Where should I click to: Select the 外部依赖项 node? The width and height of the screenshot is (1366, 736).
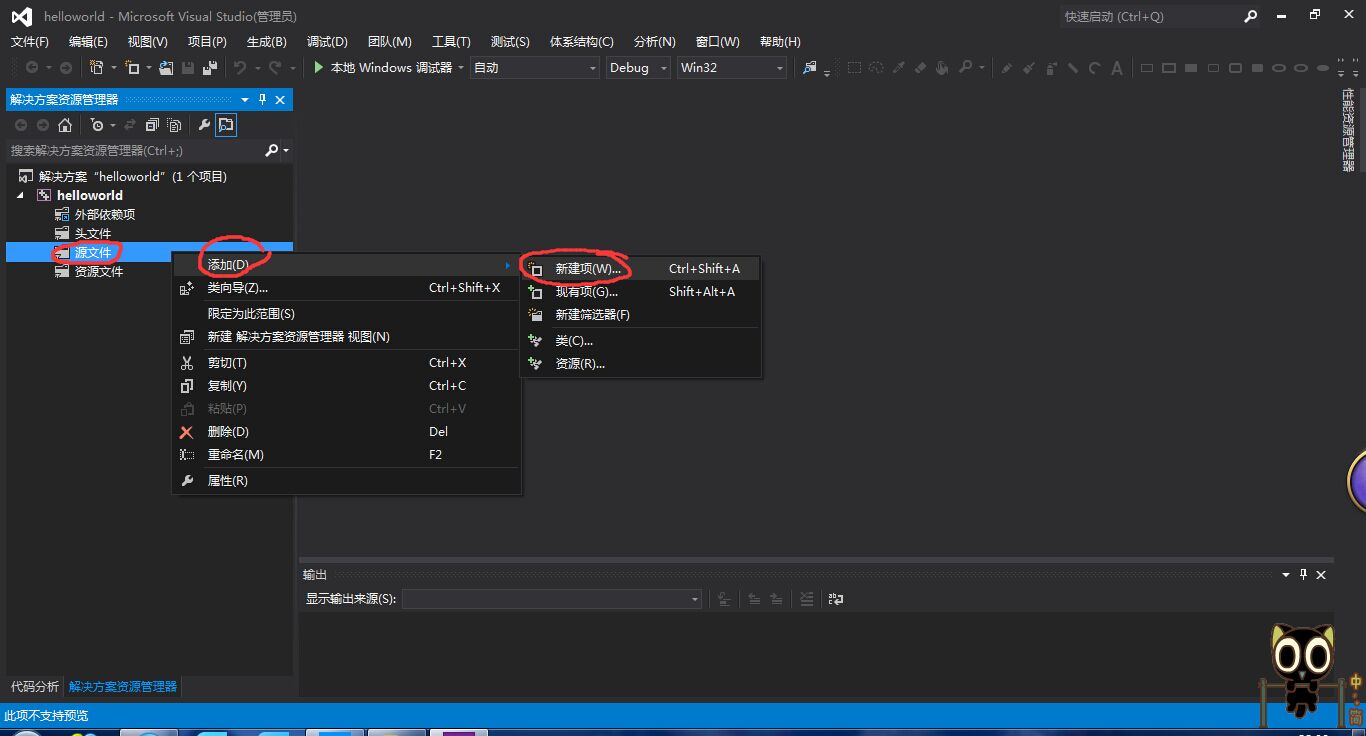(x=105, y=215)
